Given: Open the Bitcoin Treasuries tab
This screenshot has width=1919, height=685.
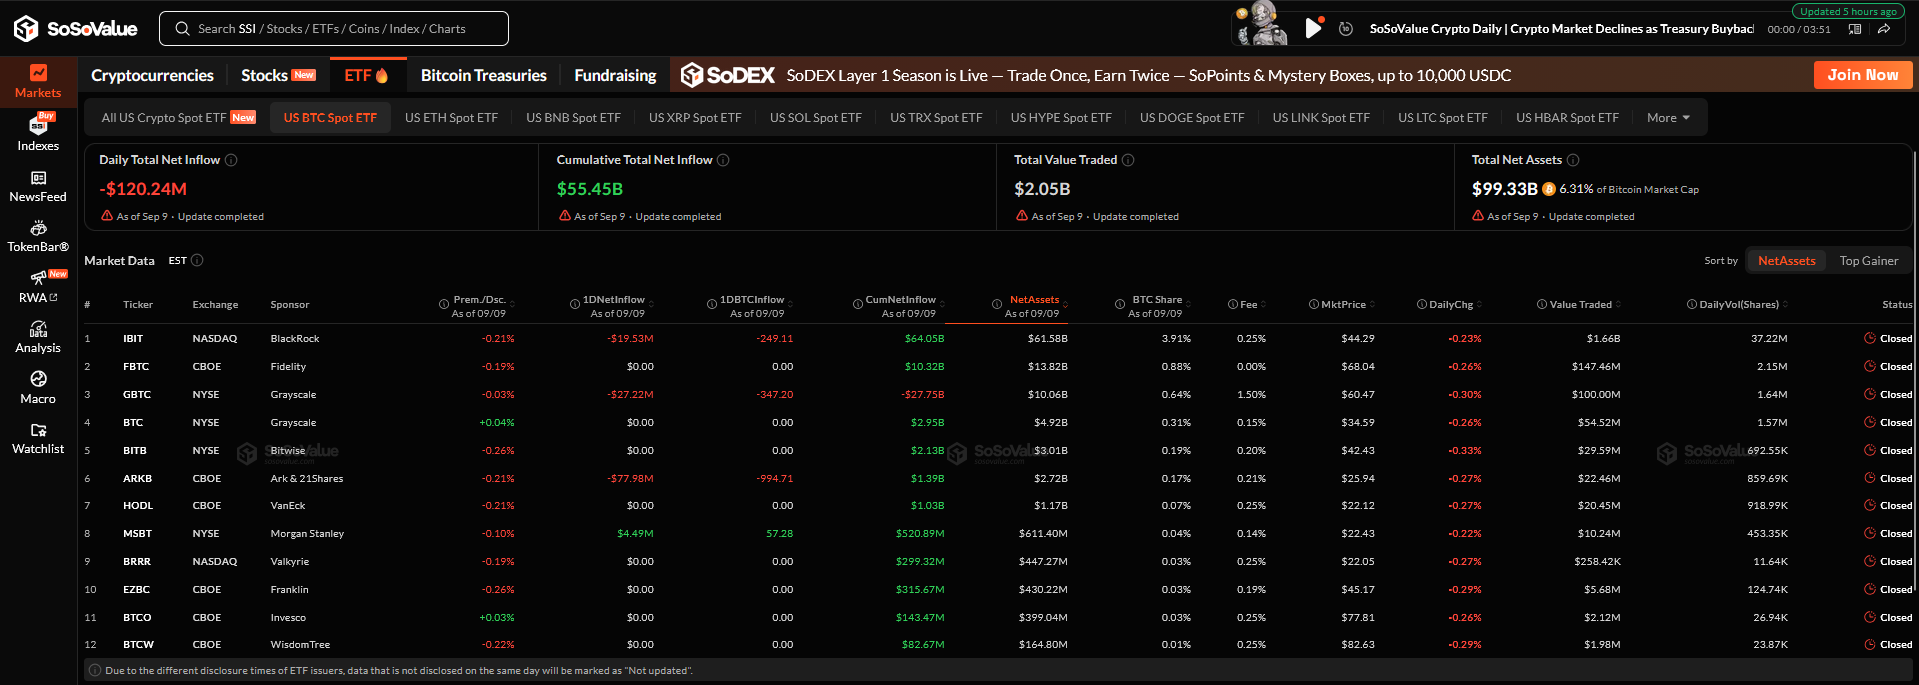Looking at the screenshot, I should pyautogui.click(x=483, y=75).
